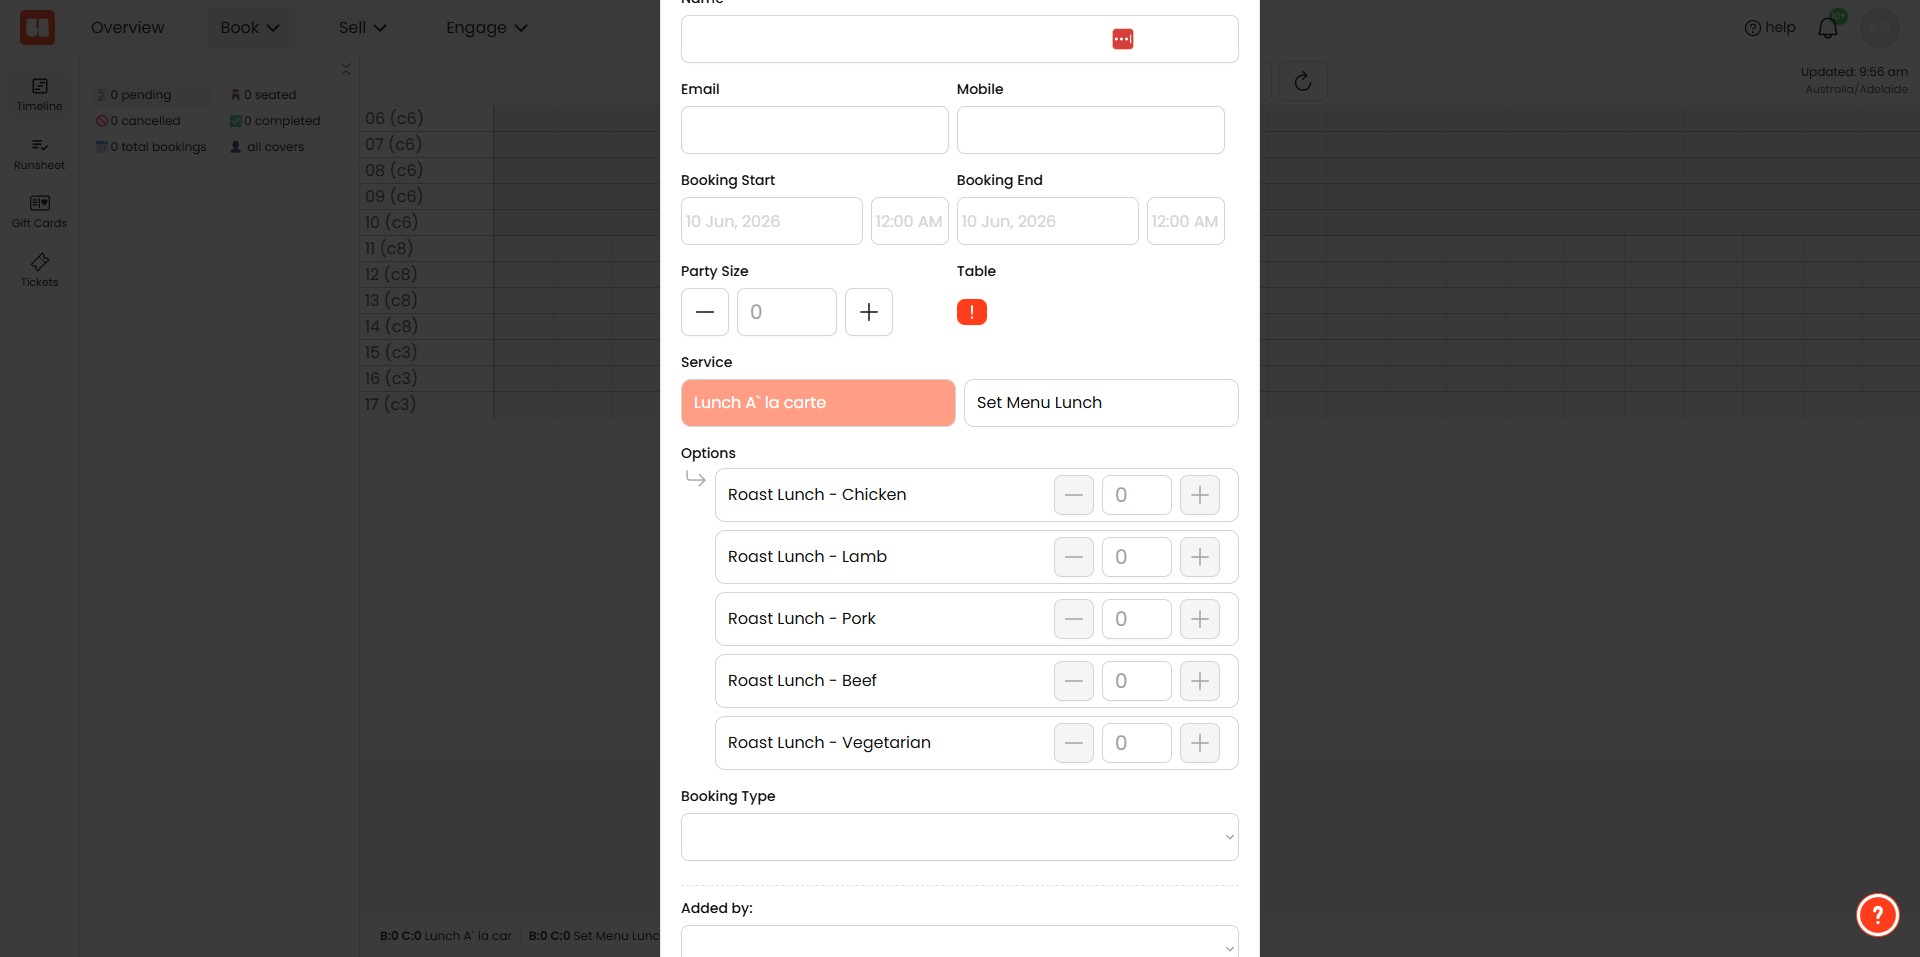Select Lunch A` la carte service

818,403
